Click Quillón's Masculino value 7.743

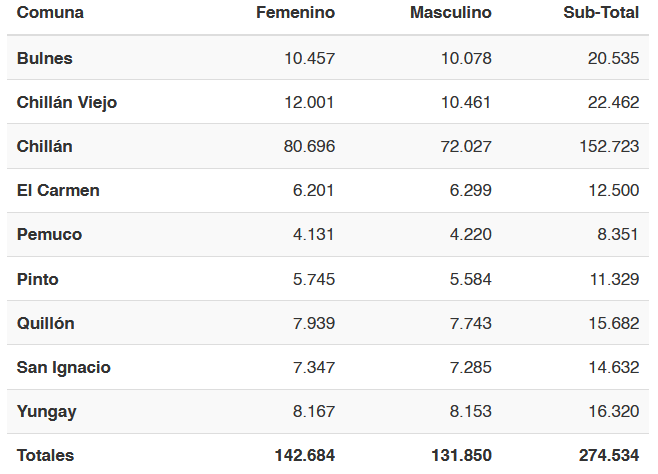[x=470, y=323]
